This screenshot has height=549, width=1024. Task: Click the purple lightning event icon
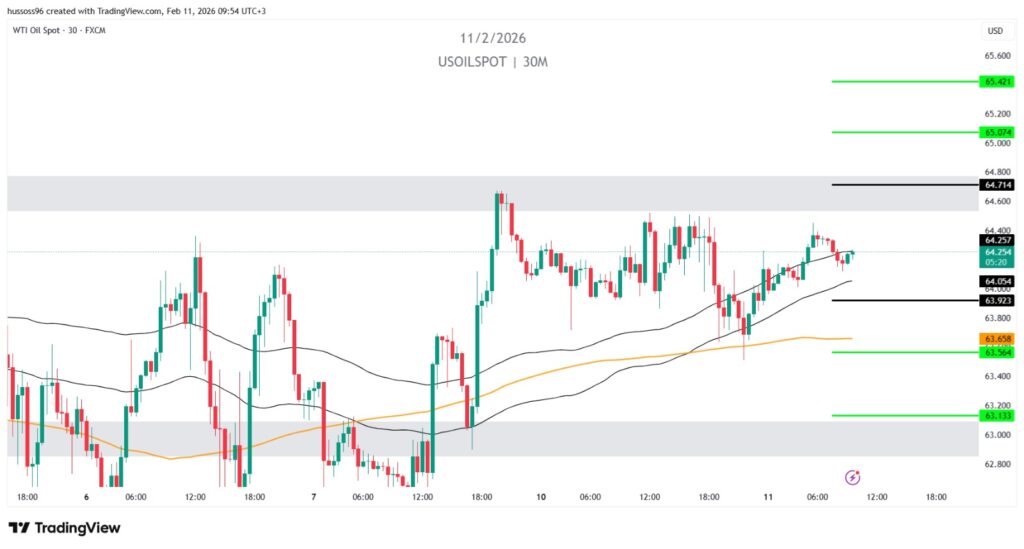pyautogui.click(x=852, y=477)
